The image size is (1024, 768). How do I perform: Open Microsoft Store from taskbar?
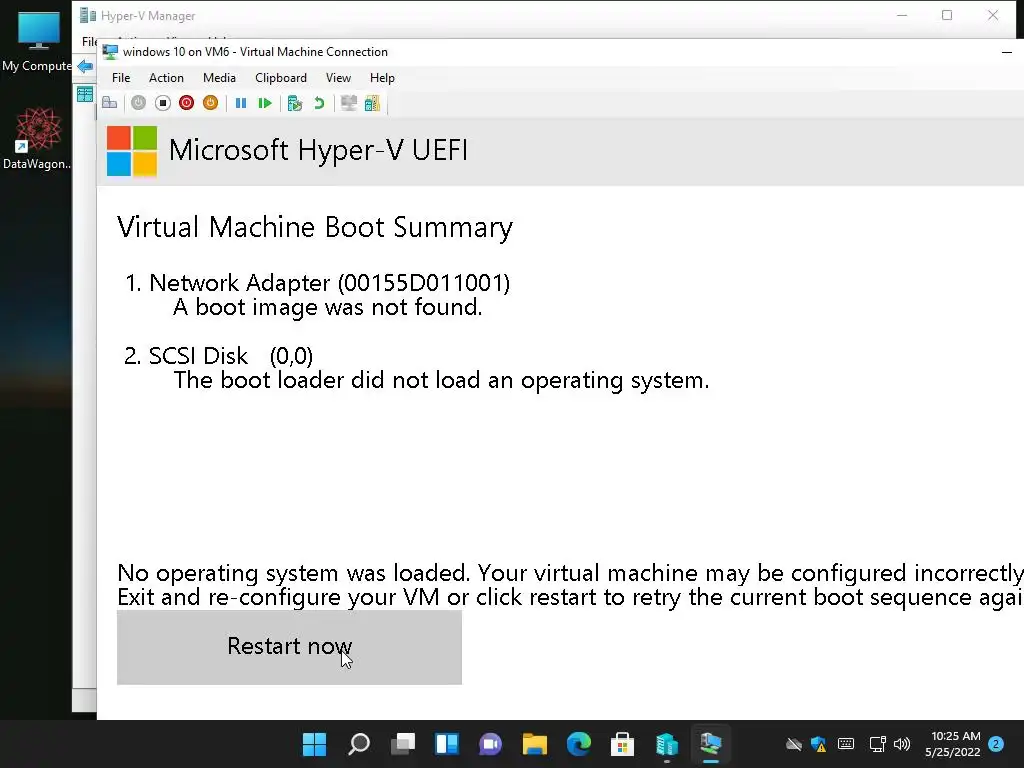pyautogui.click(x=622, y=744)
